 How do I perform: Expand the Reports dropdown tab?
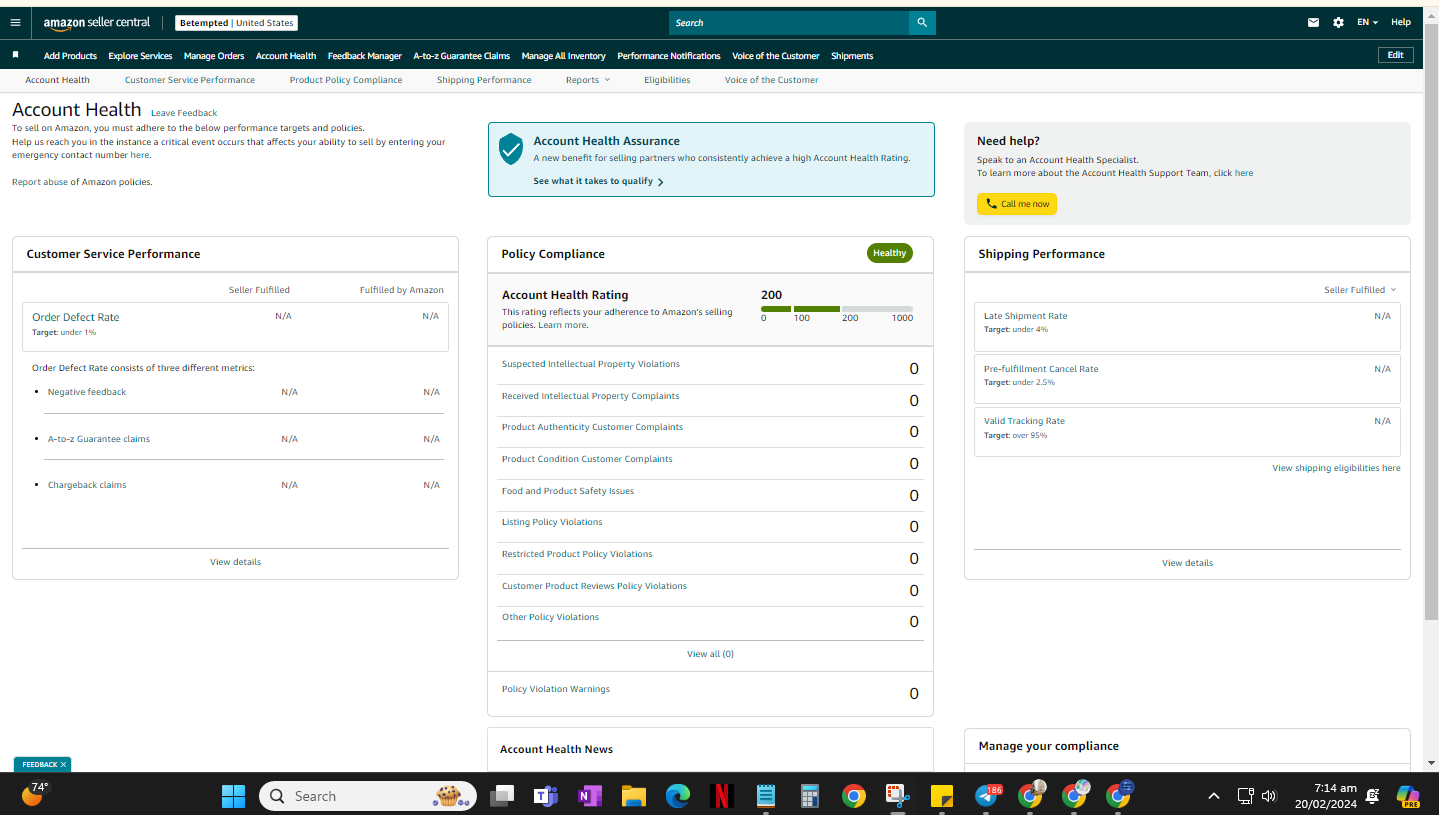pyautogui.click(x=587, y=80)
